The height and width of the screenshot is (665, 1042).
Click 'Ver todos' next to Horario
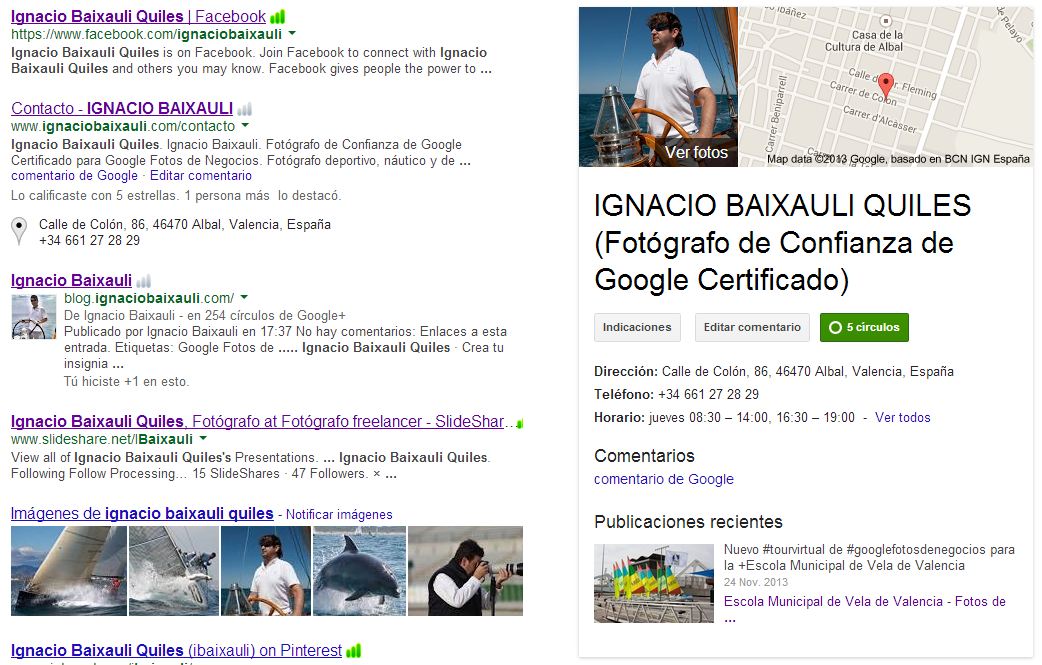(902, 417)
